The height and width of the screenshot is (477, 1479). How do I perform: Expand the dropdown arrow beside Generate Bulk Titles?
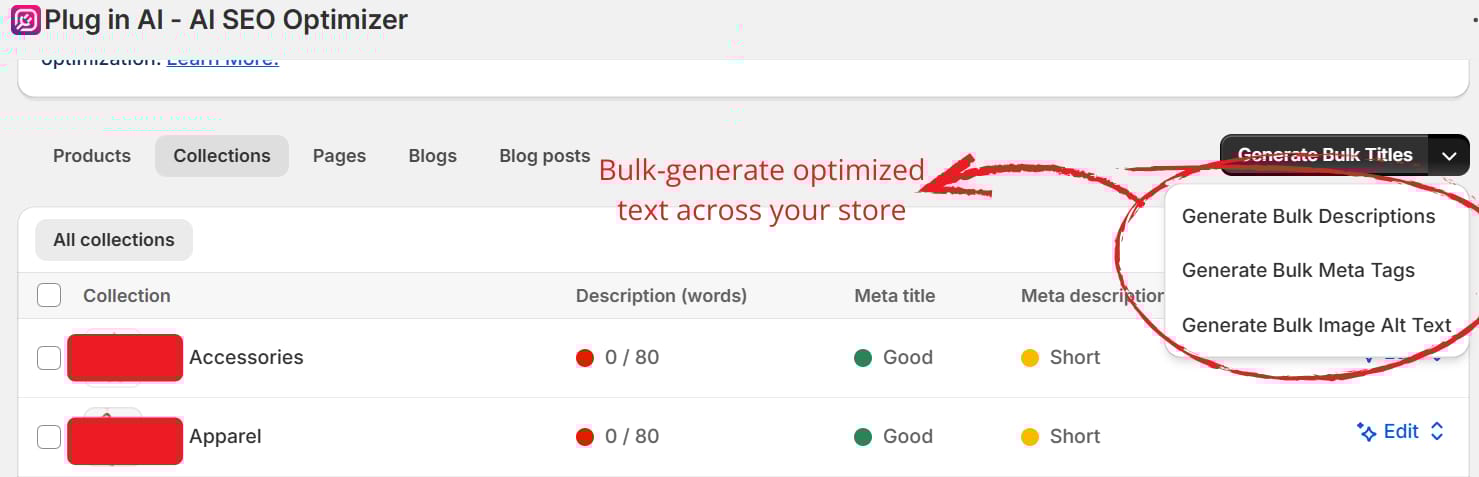coord(1449,155)
